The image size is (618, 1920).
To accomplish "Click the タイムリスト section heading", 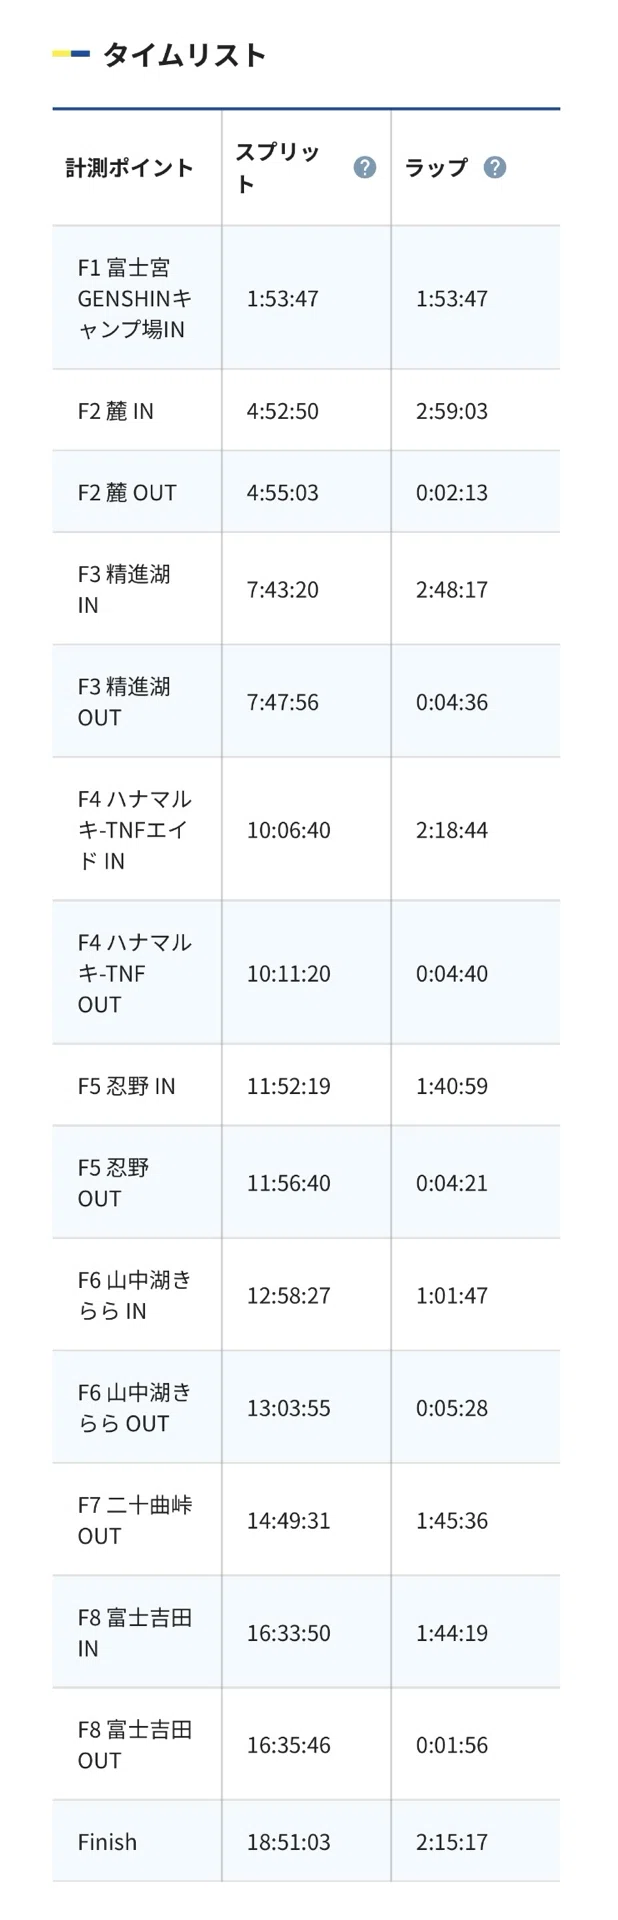I will tap(185, 54).
